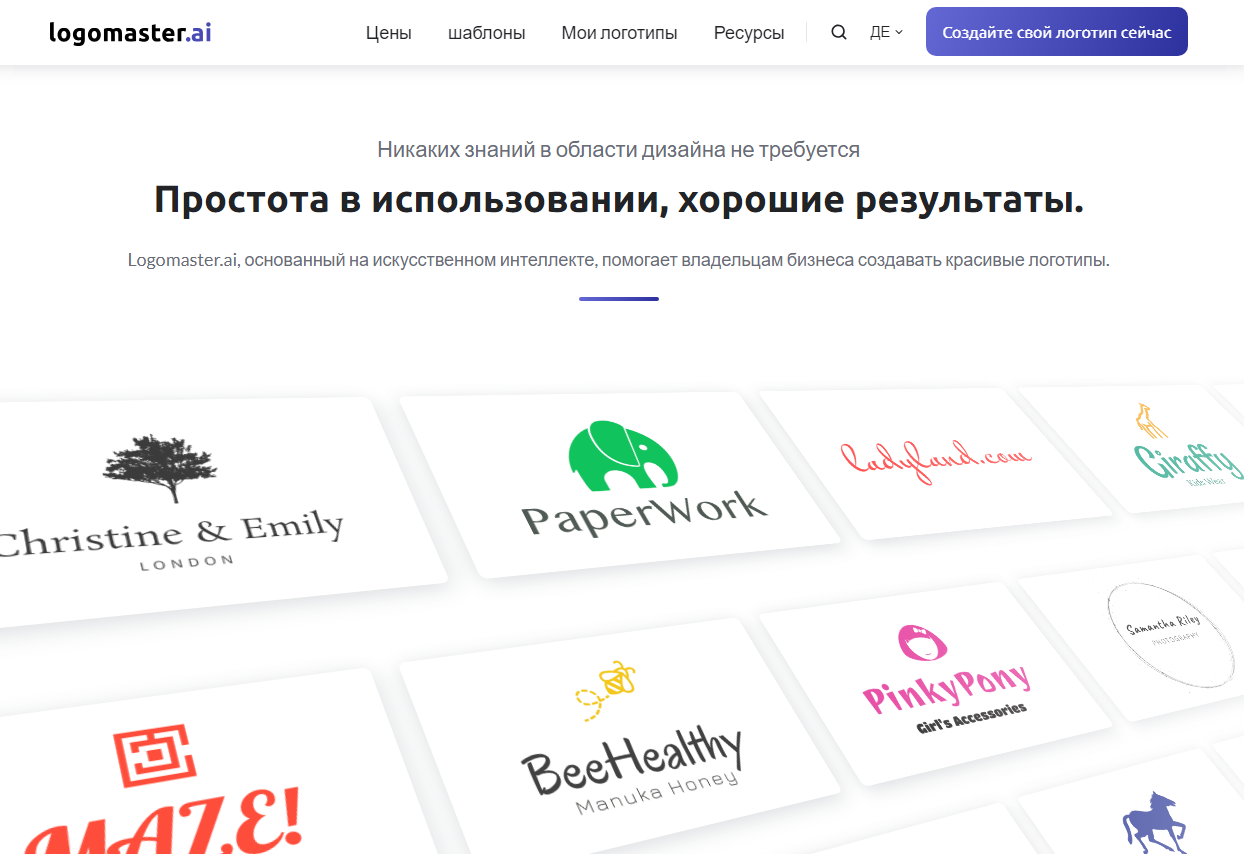Click the logomaster.ai home logo

tap(130, 32)
